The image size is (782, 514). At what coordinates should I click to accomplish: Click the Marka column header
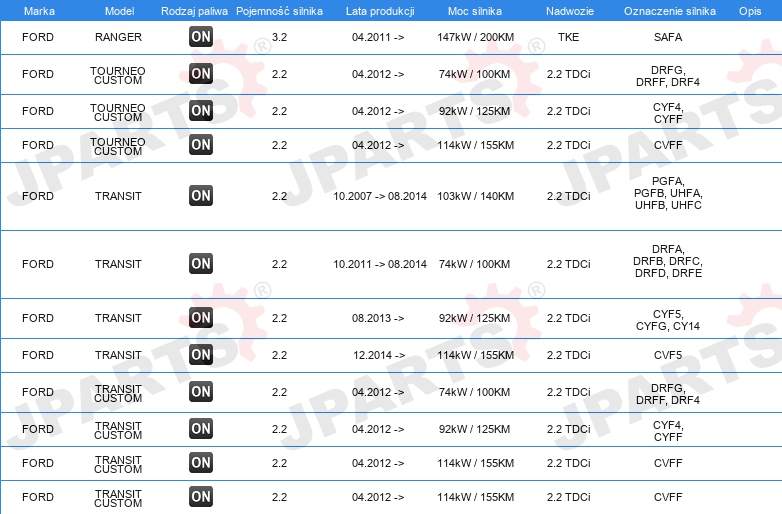click(x=39, y=11)
